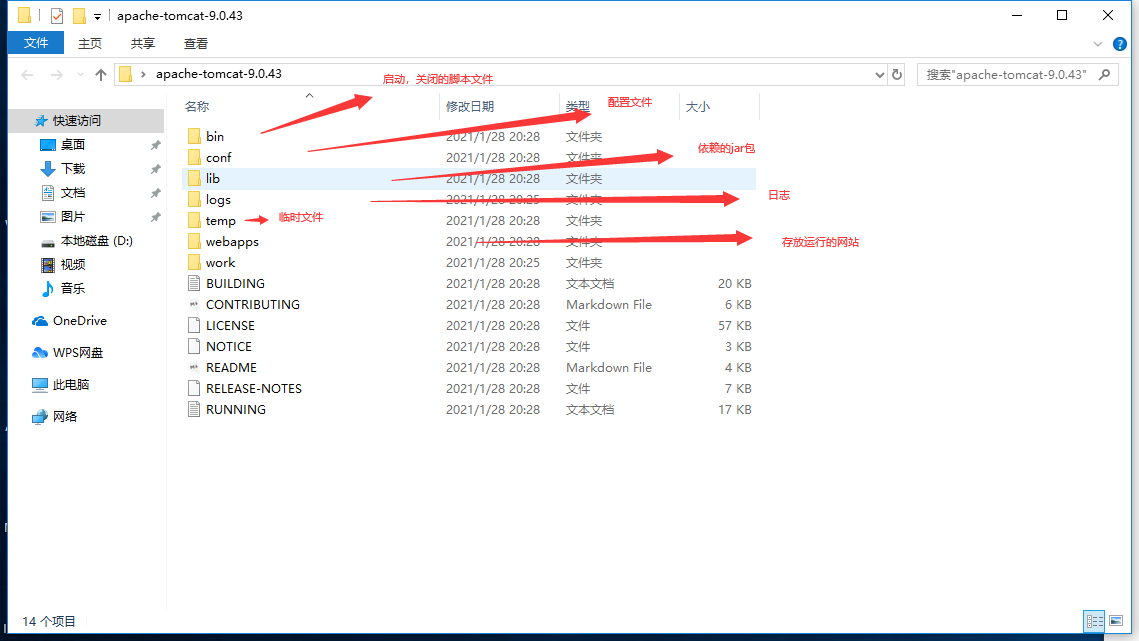The height and width of the screenshot is (641, 1139).
Task: Refresh the current folder view
Action: (x=897, y=74)
